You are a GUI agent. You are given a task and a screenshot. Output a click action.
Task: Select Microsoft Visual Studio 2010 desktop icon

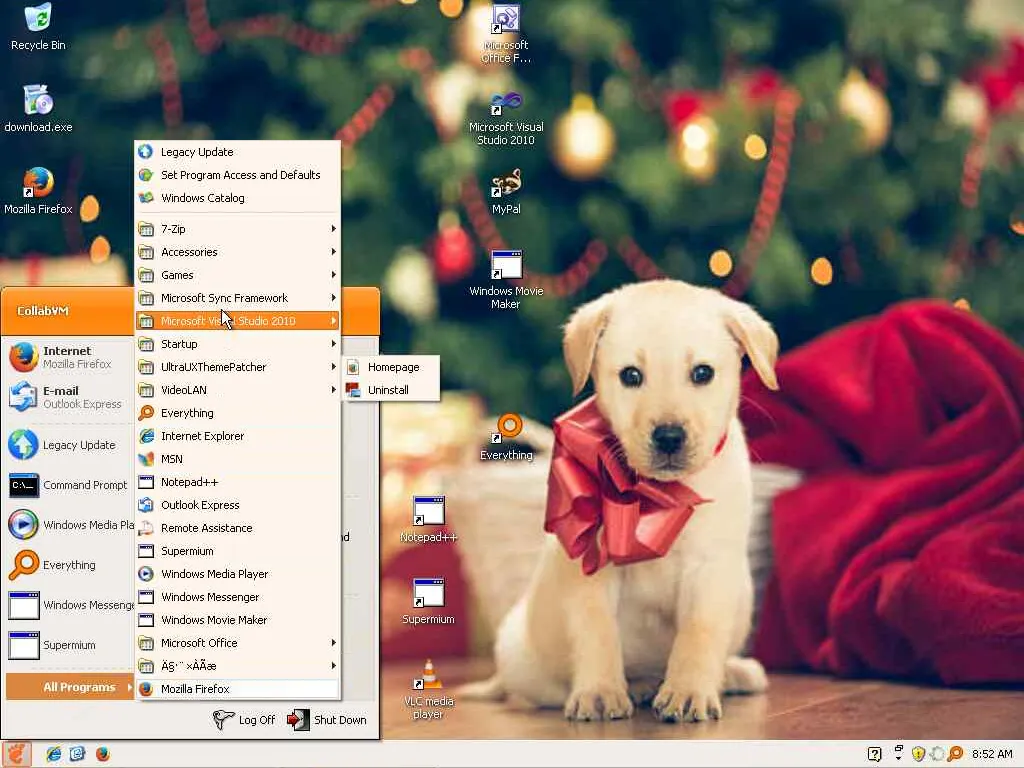coord(505,119)
